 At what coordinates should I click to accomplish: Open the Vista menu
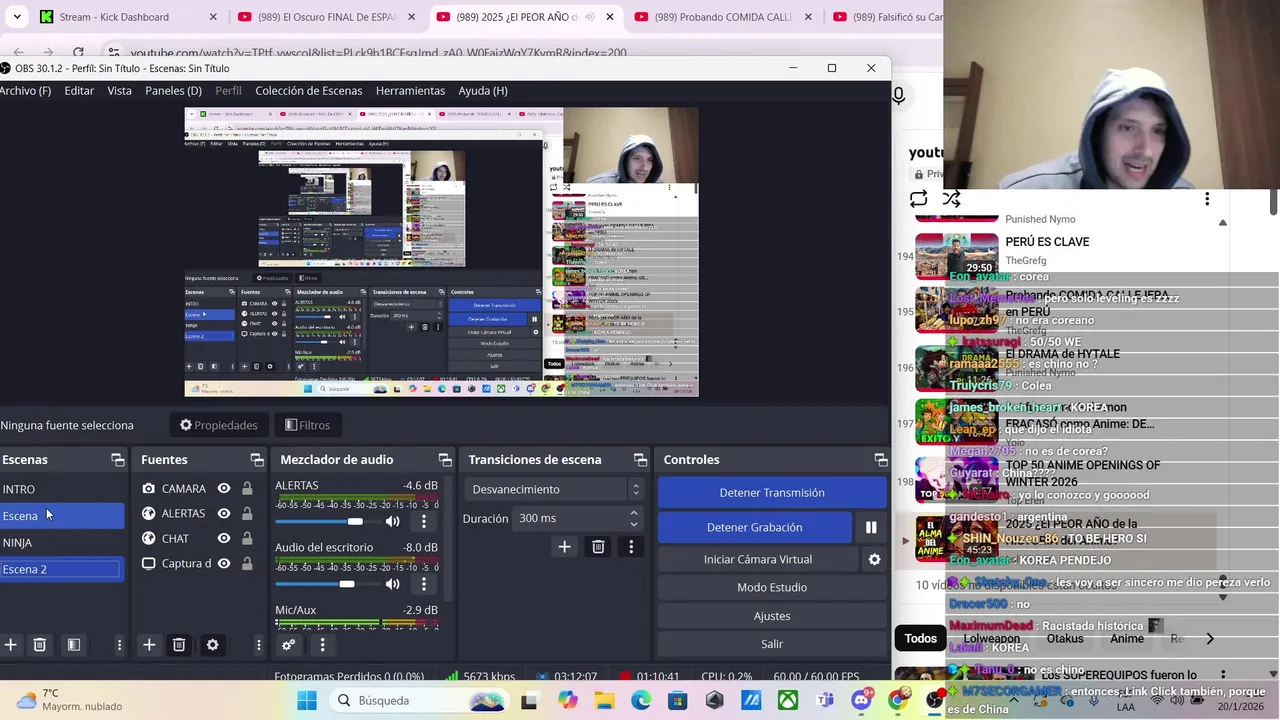click(119, 90)
